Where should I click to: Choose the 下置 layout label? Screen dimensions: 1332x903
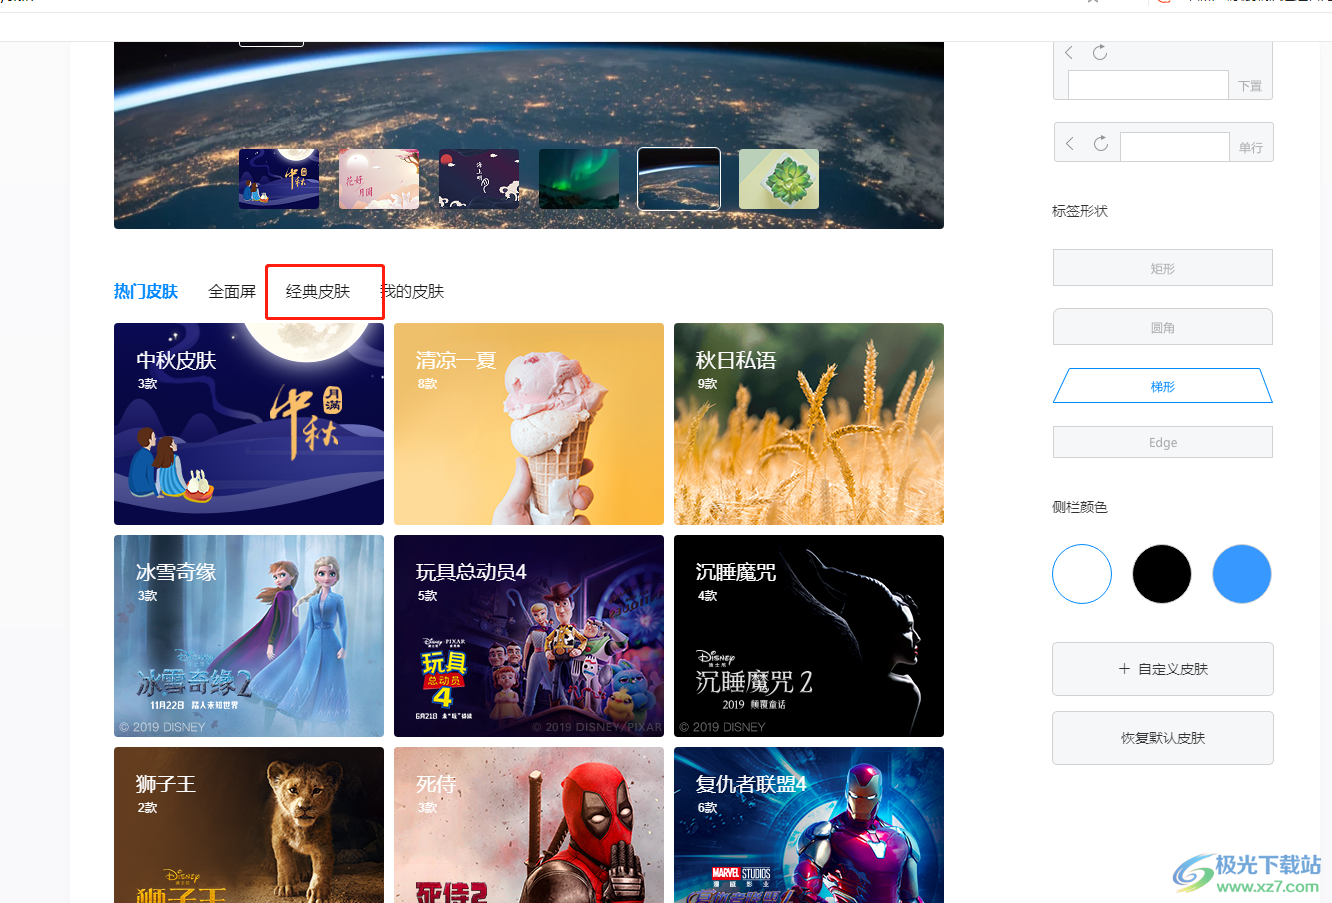(x=1250, y=86)
